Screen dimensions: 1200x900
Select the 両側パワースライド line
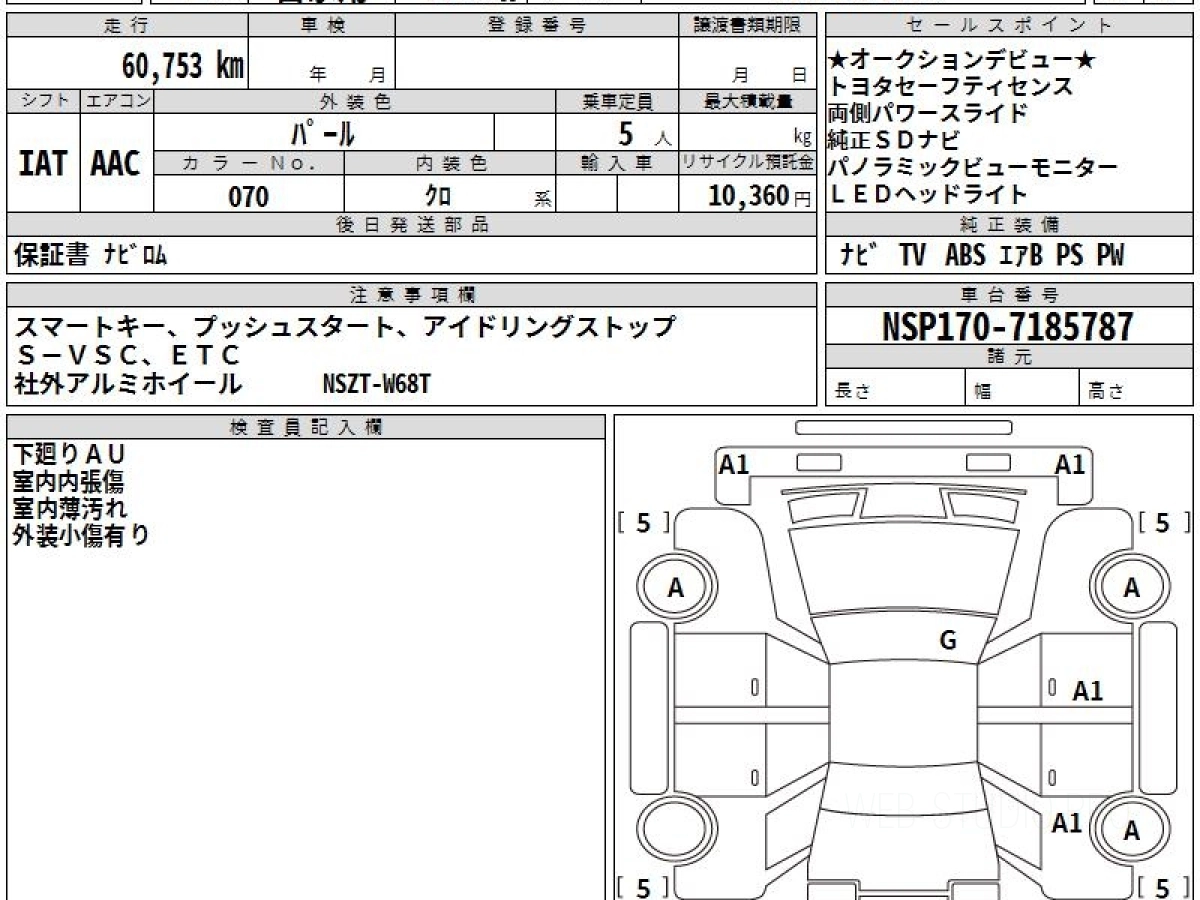pyautogui.click(x=927, y=113)
